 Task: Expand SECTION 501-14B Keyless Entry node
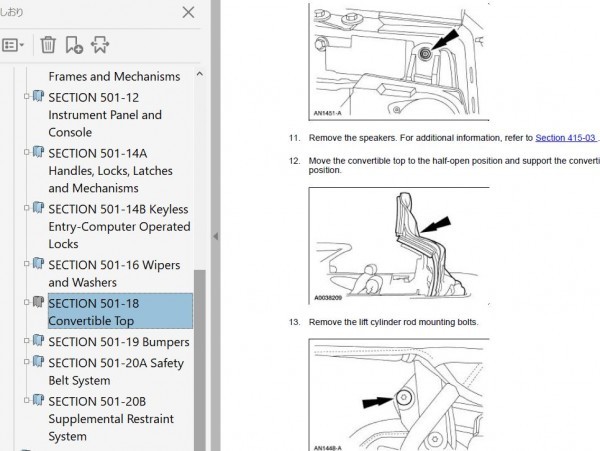(x=26, y=208)
